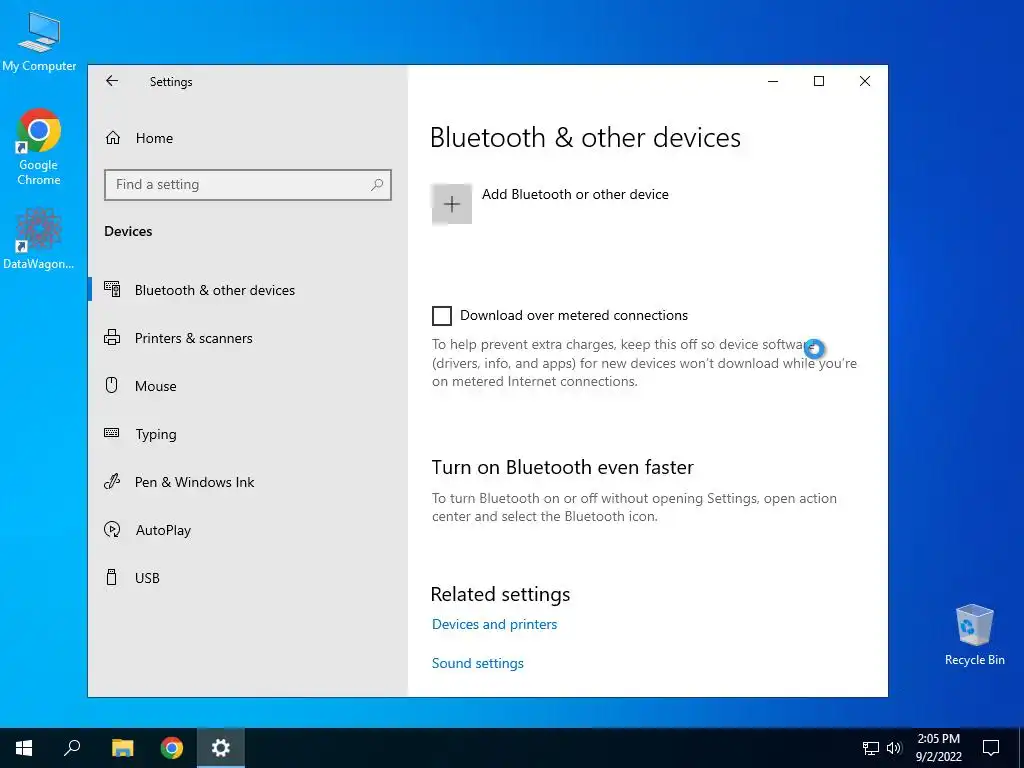Open the Windows Start menu
Screen dimensions: 1024x768
coord(24,748)
